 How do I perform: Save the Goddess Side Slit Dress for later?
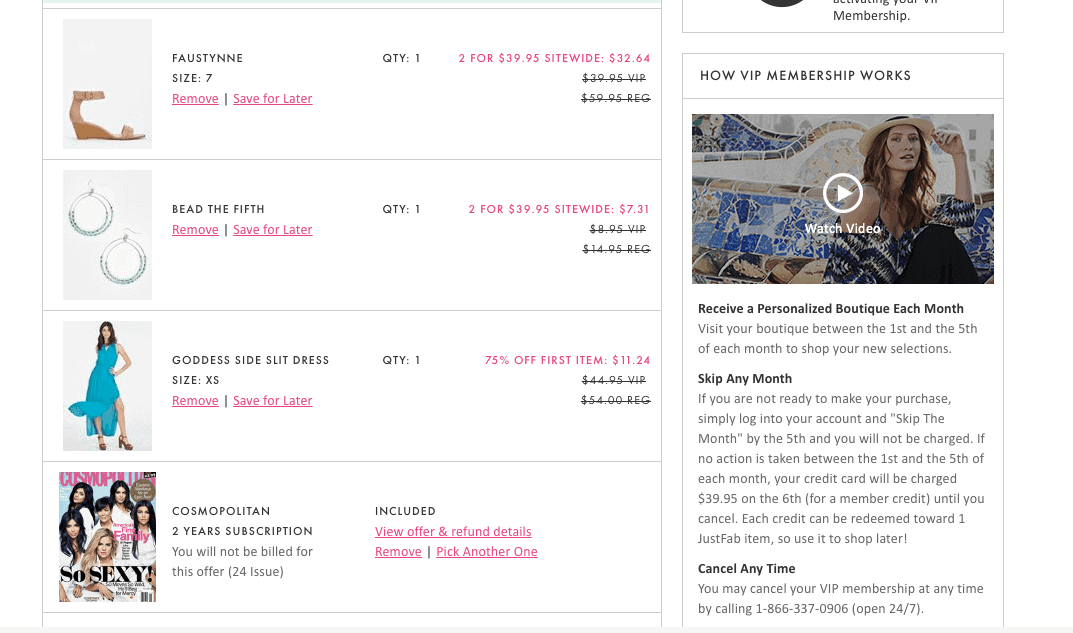tap(272, 400)
